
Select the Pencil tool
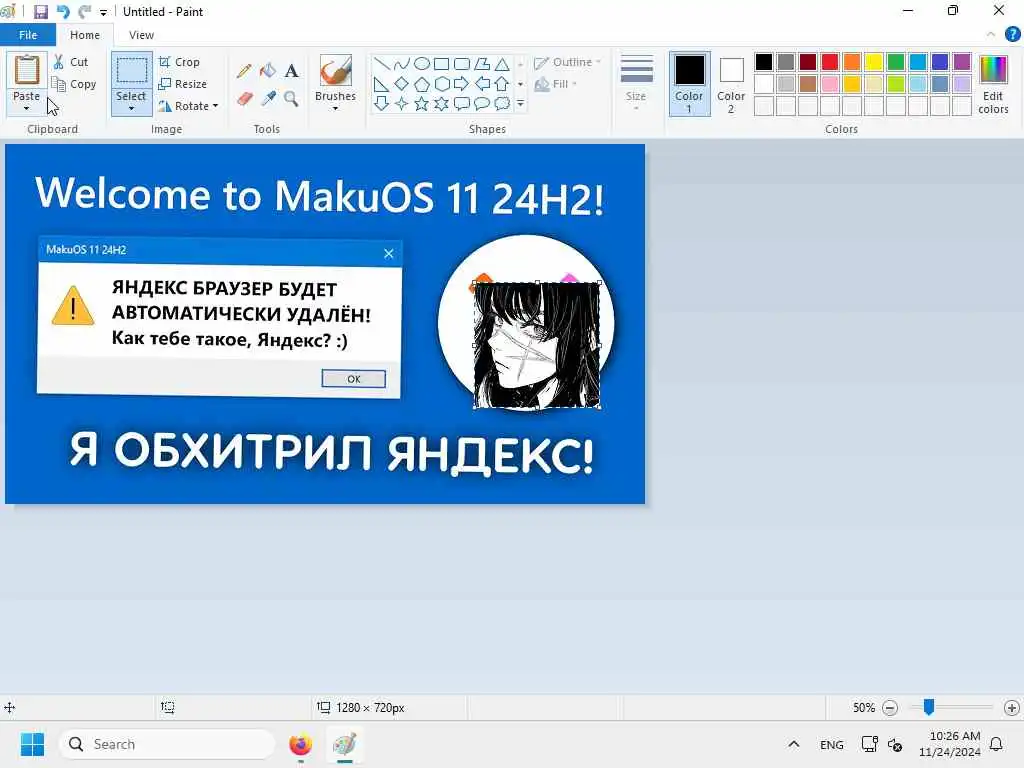click(x=244, y=71)
